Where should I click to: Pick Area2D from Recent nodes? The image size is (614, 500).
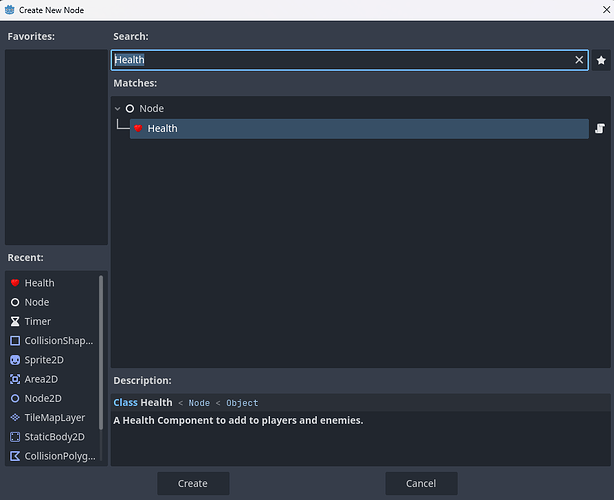41,379
